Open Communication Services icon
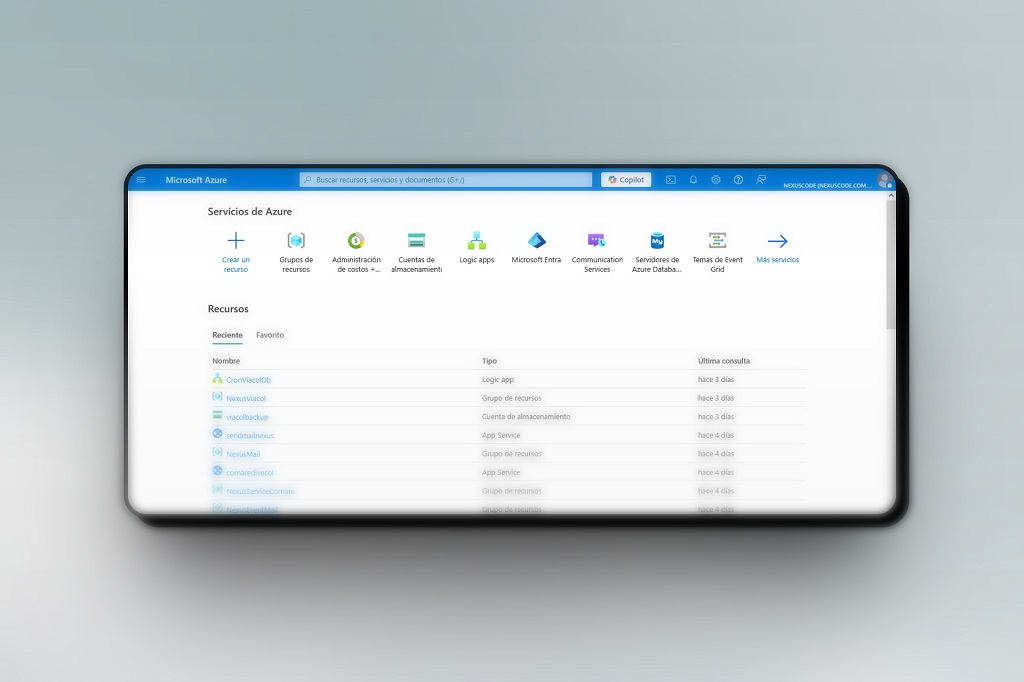This screenshot has height=682, width=1024. (597, 241)
